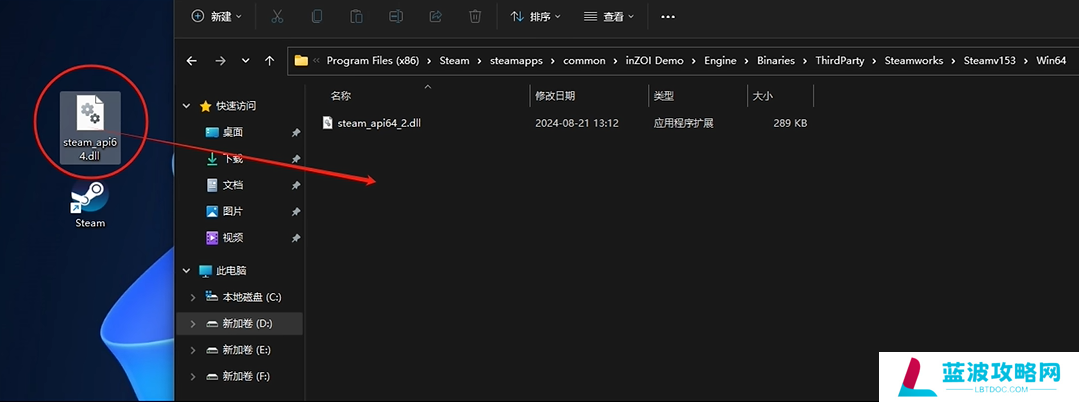Select 新加卷 (F:) drive
This screenshot has height=402, width=1079.
(247, 377)
